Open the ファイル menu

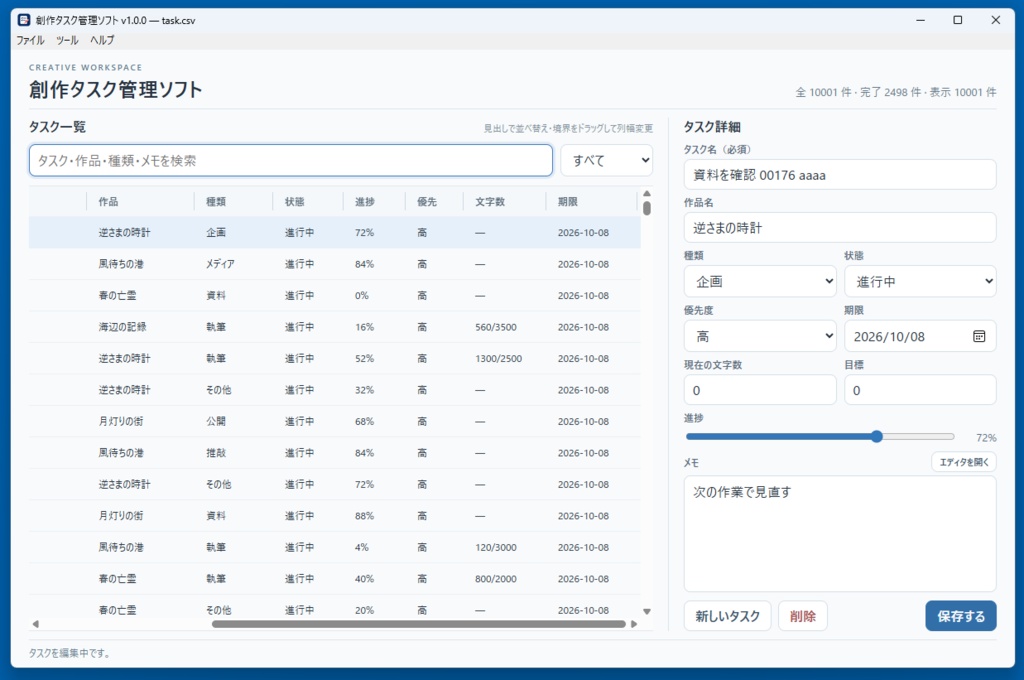tap(30, 40)
